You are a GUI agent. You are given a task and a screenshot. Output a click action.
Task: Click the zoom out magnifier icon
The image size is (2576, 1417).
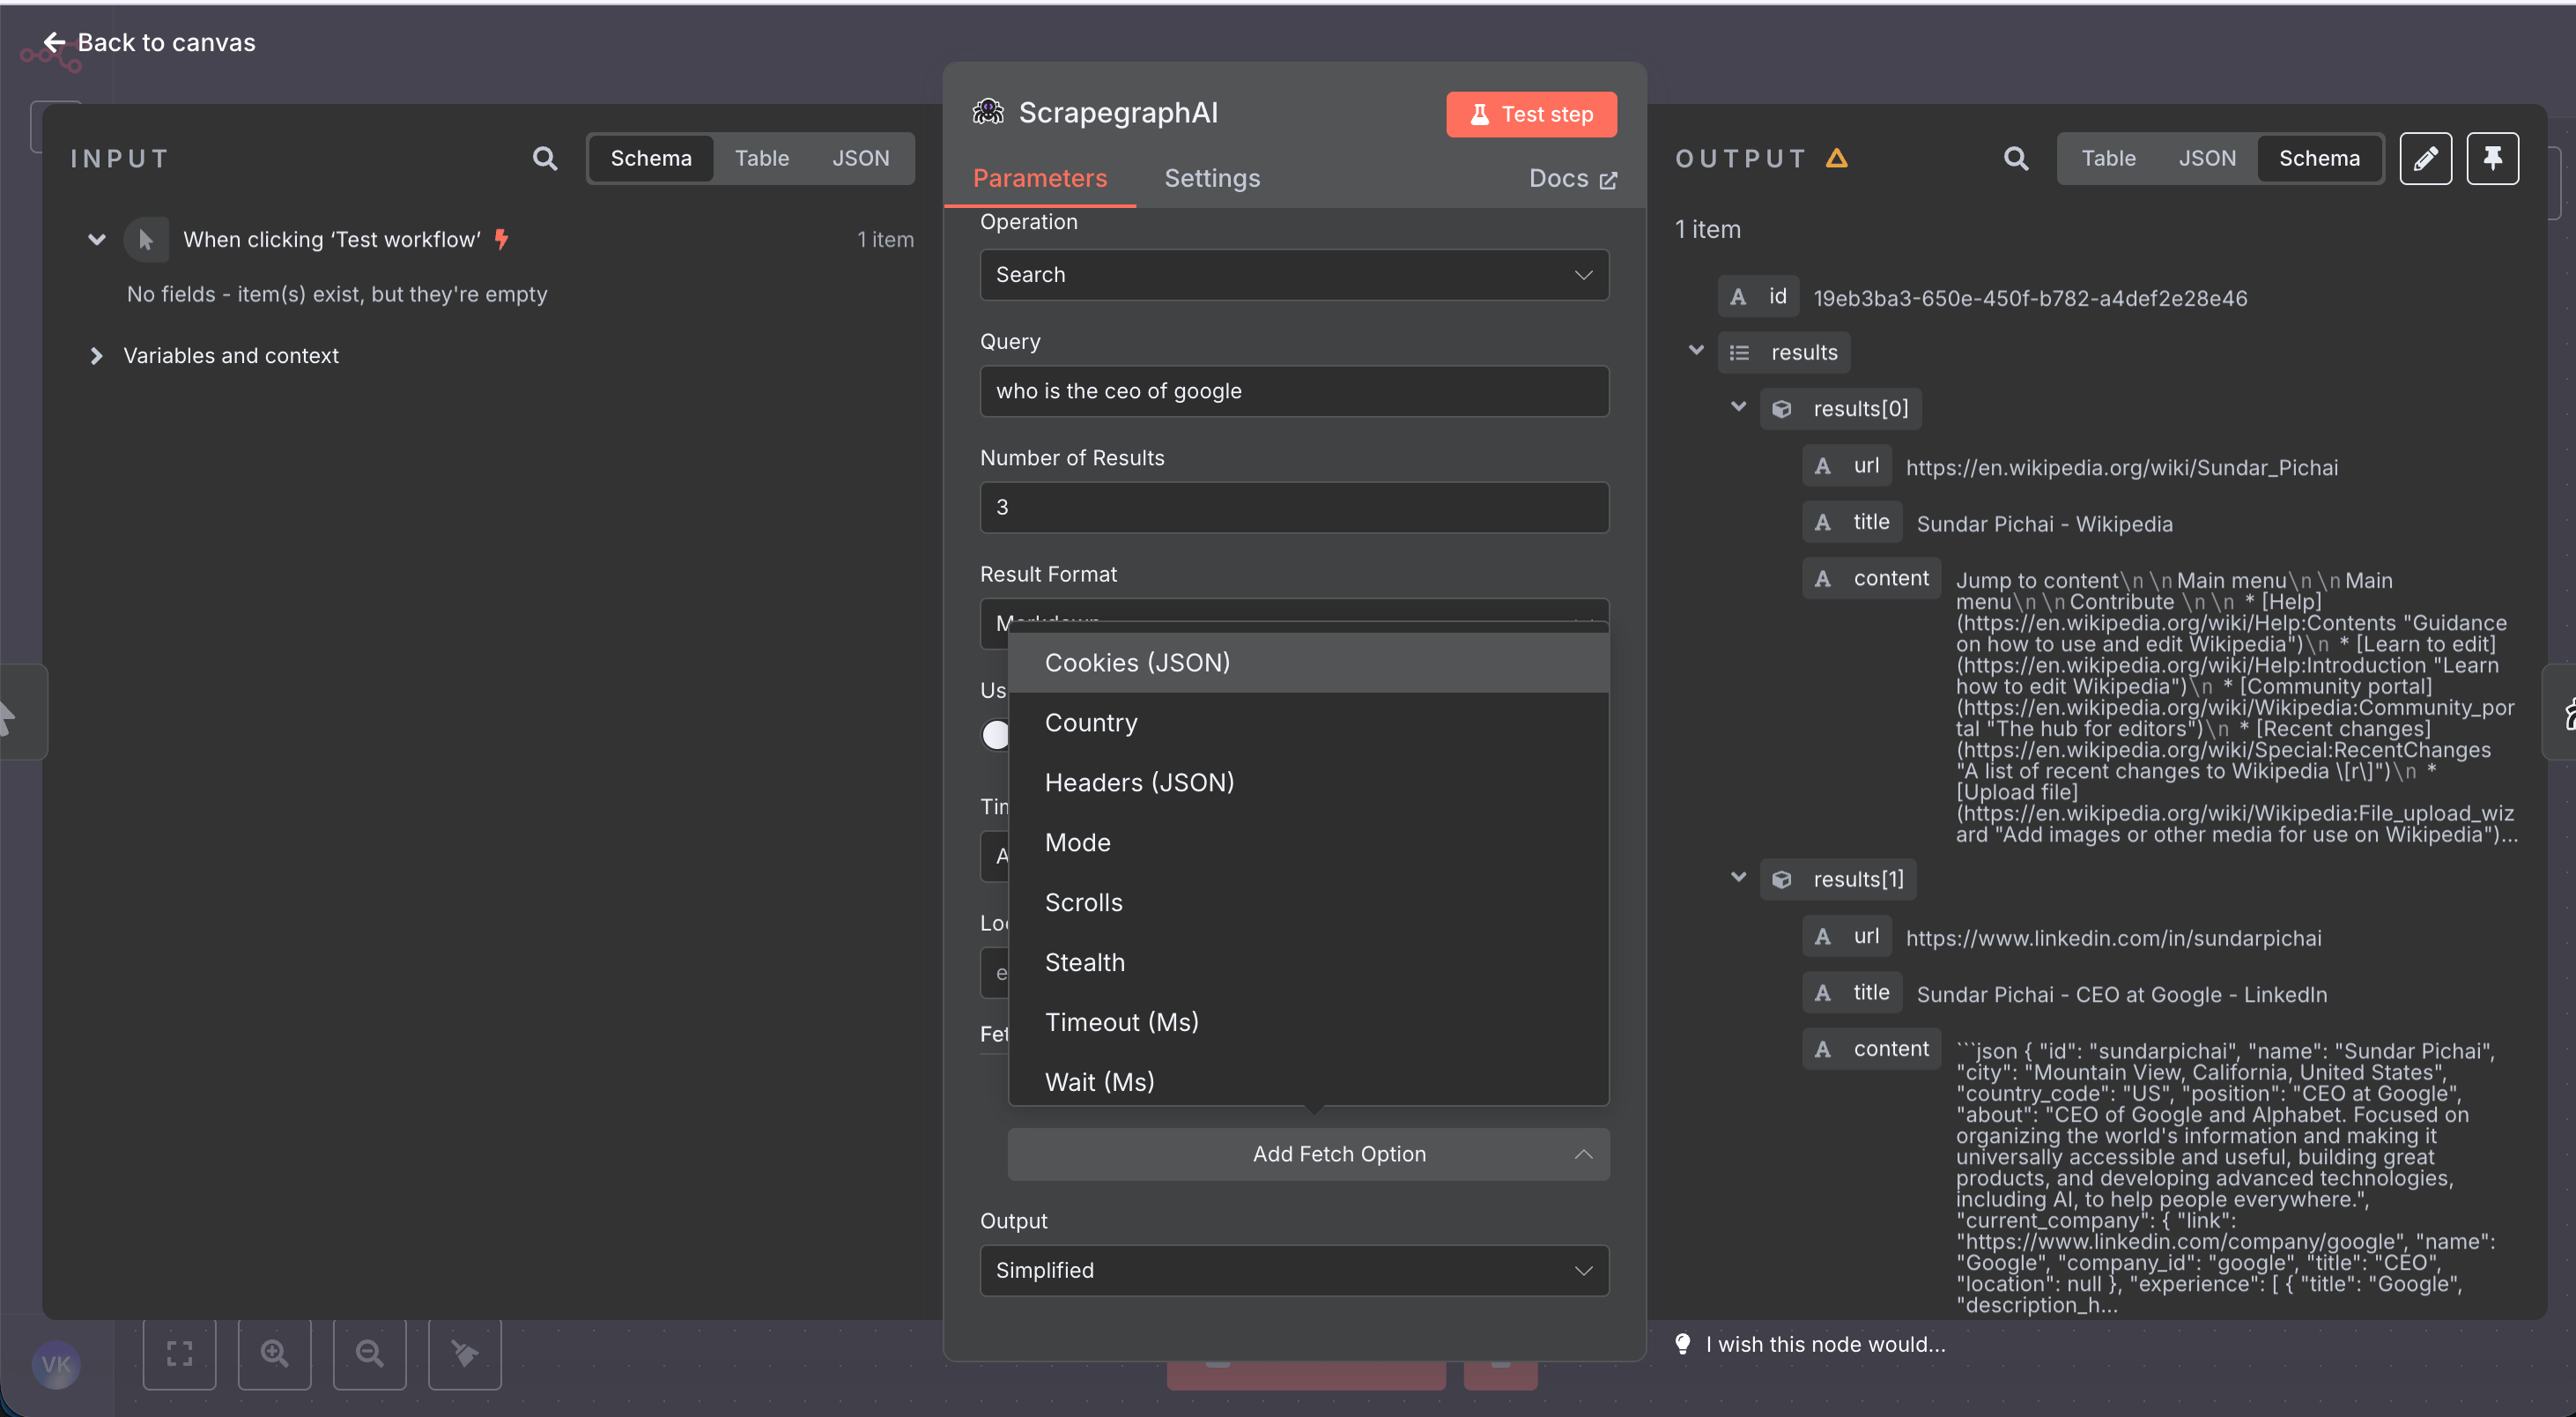point(370,1353)
